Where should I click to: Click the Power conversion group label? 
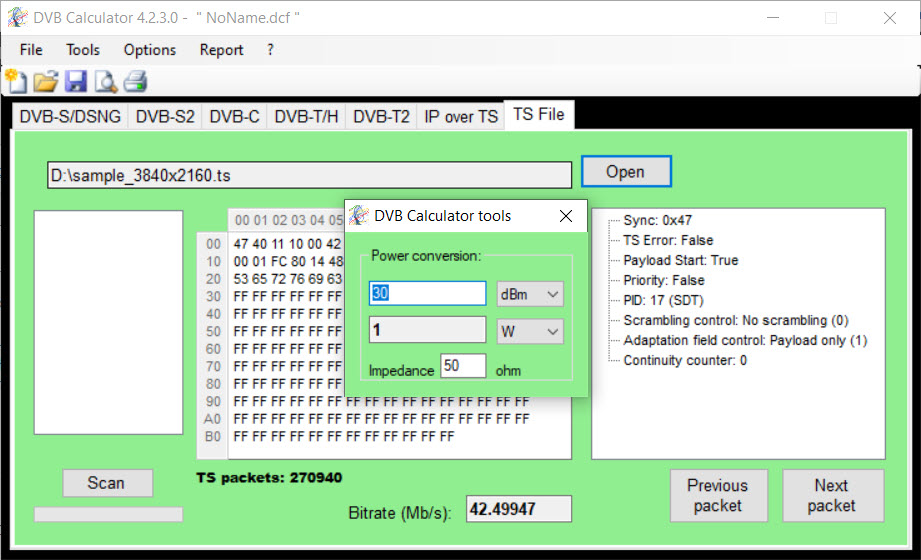(x=426, y=256)
